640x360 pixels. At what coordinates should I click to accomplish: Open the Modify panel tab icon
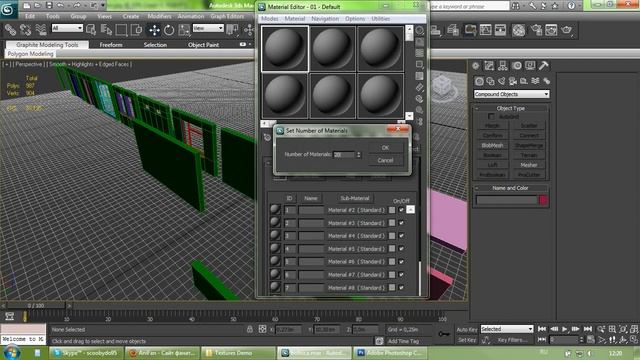point(489,66)
